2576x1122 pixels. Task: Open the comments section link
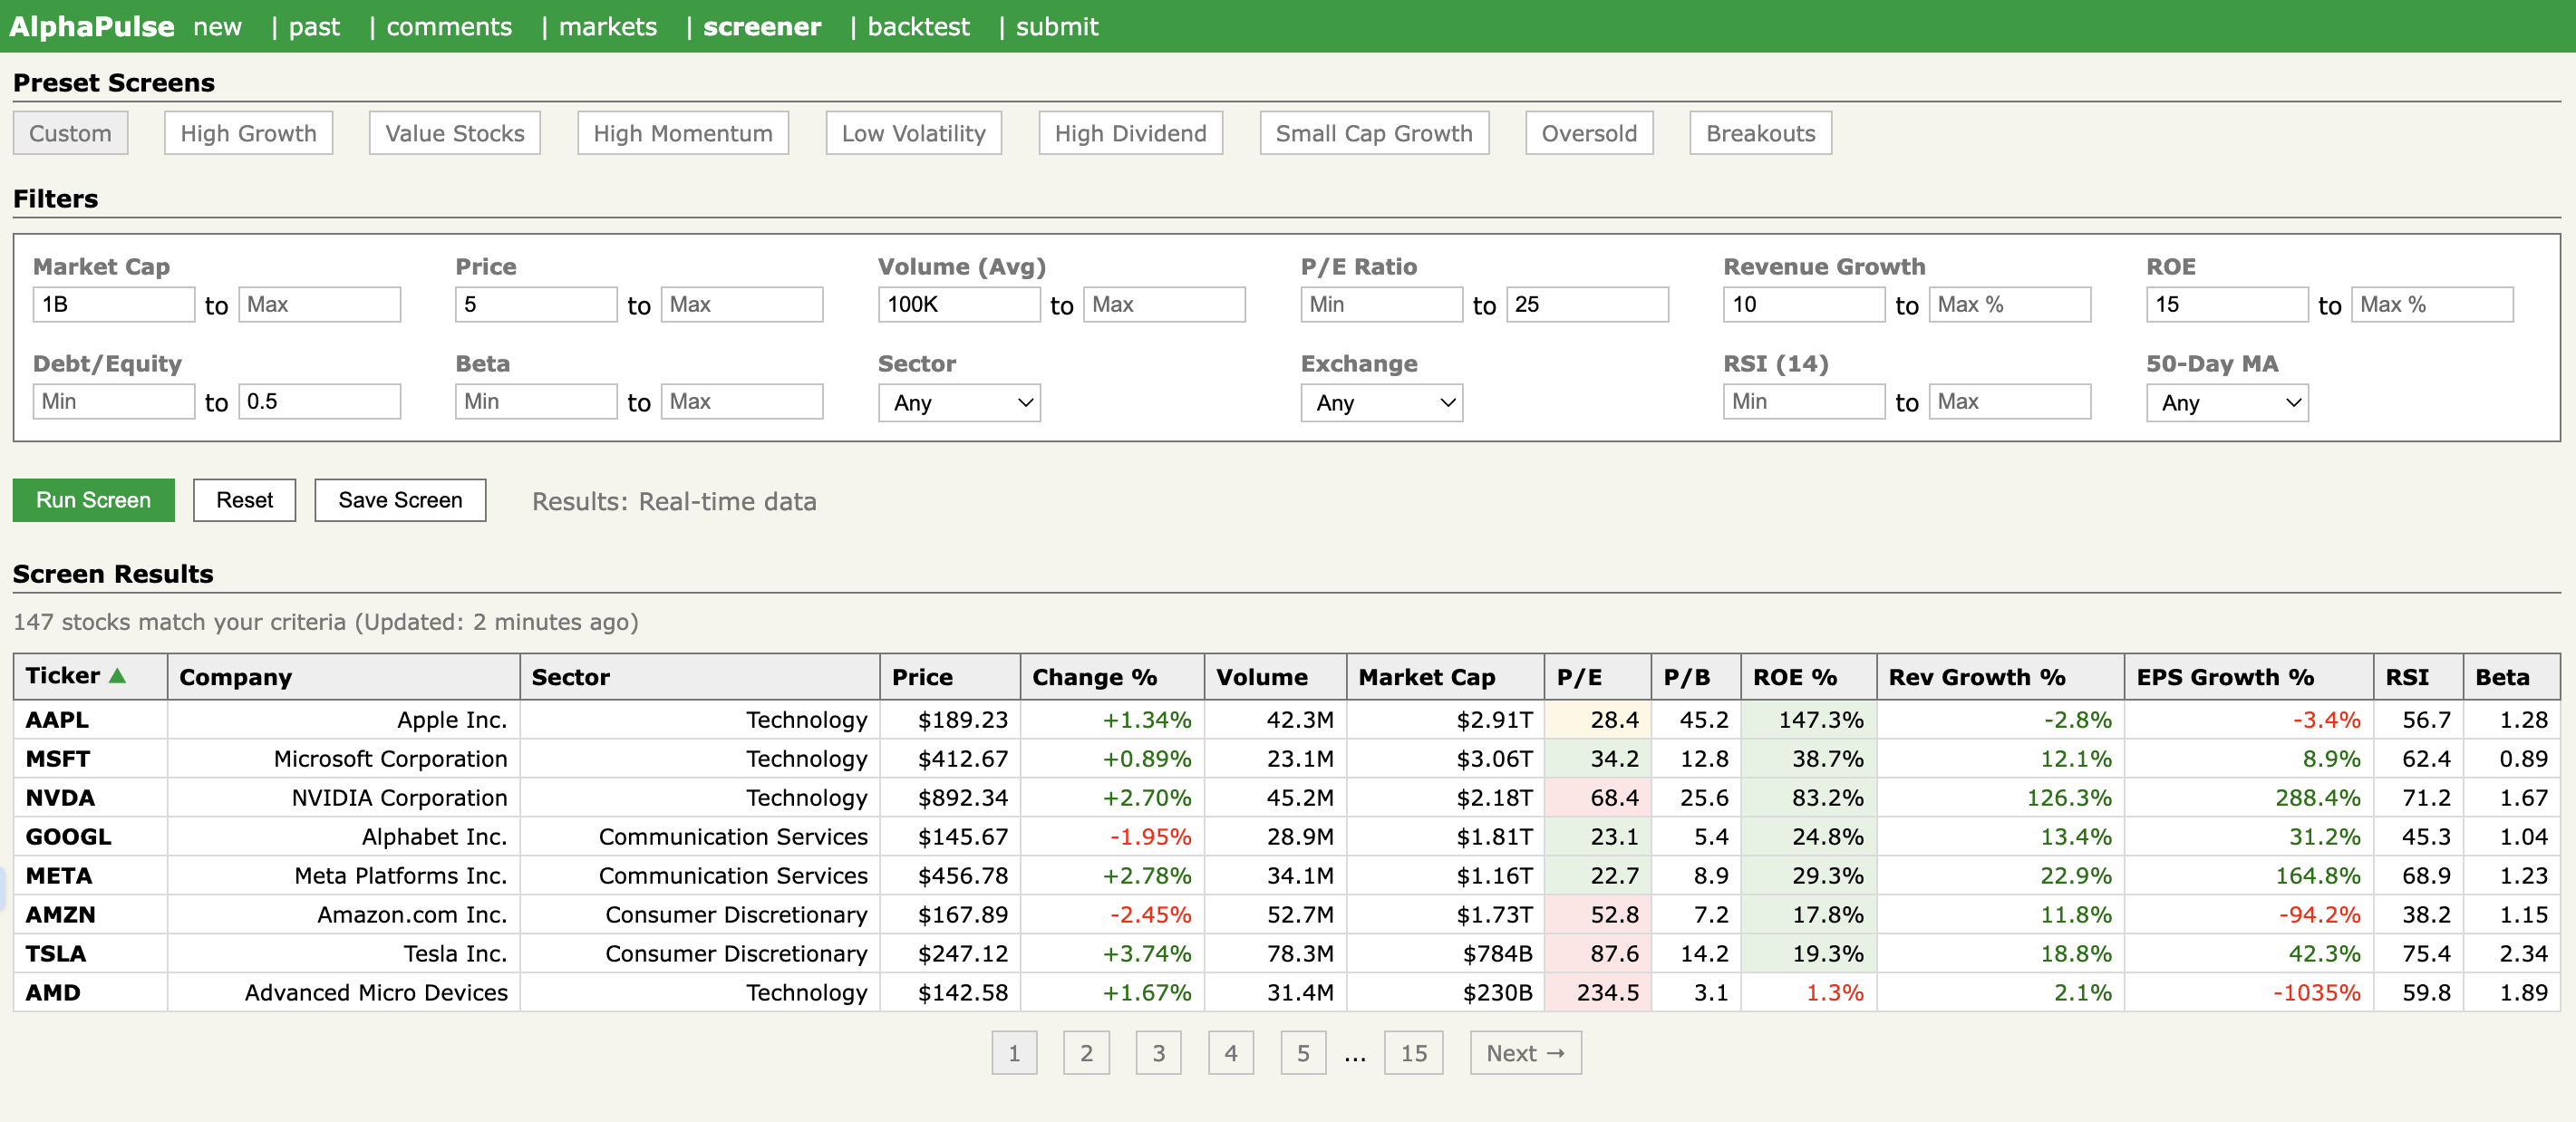(x=449, y=27)
